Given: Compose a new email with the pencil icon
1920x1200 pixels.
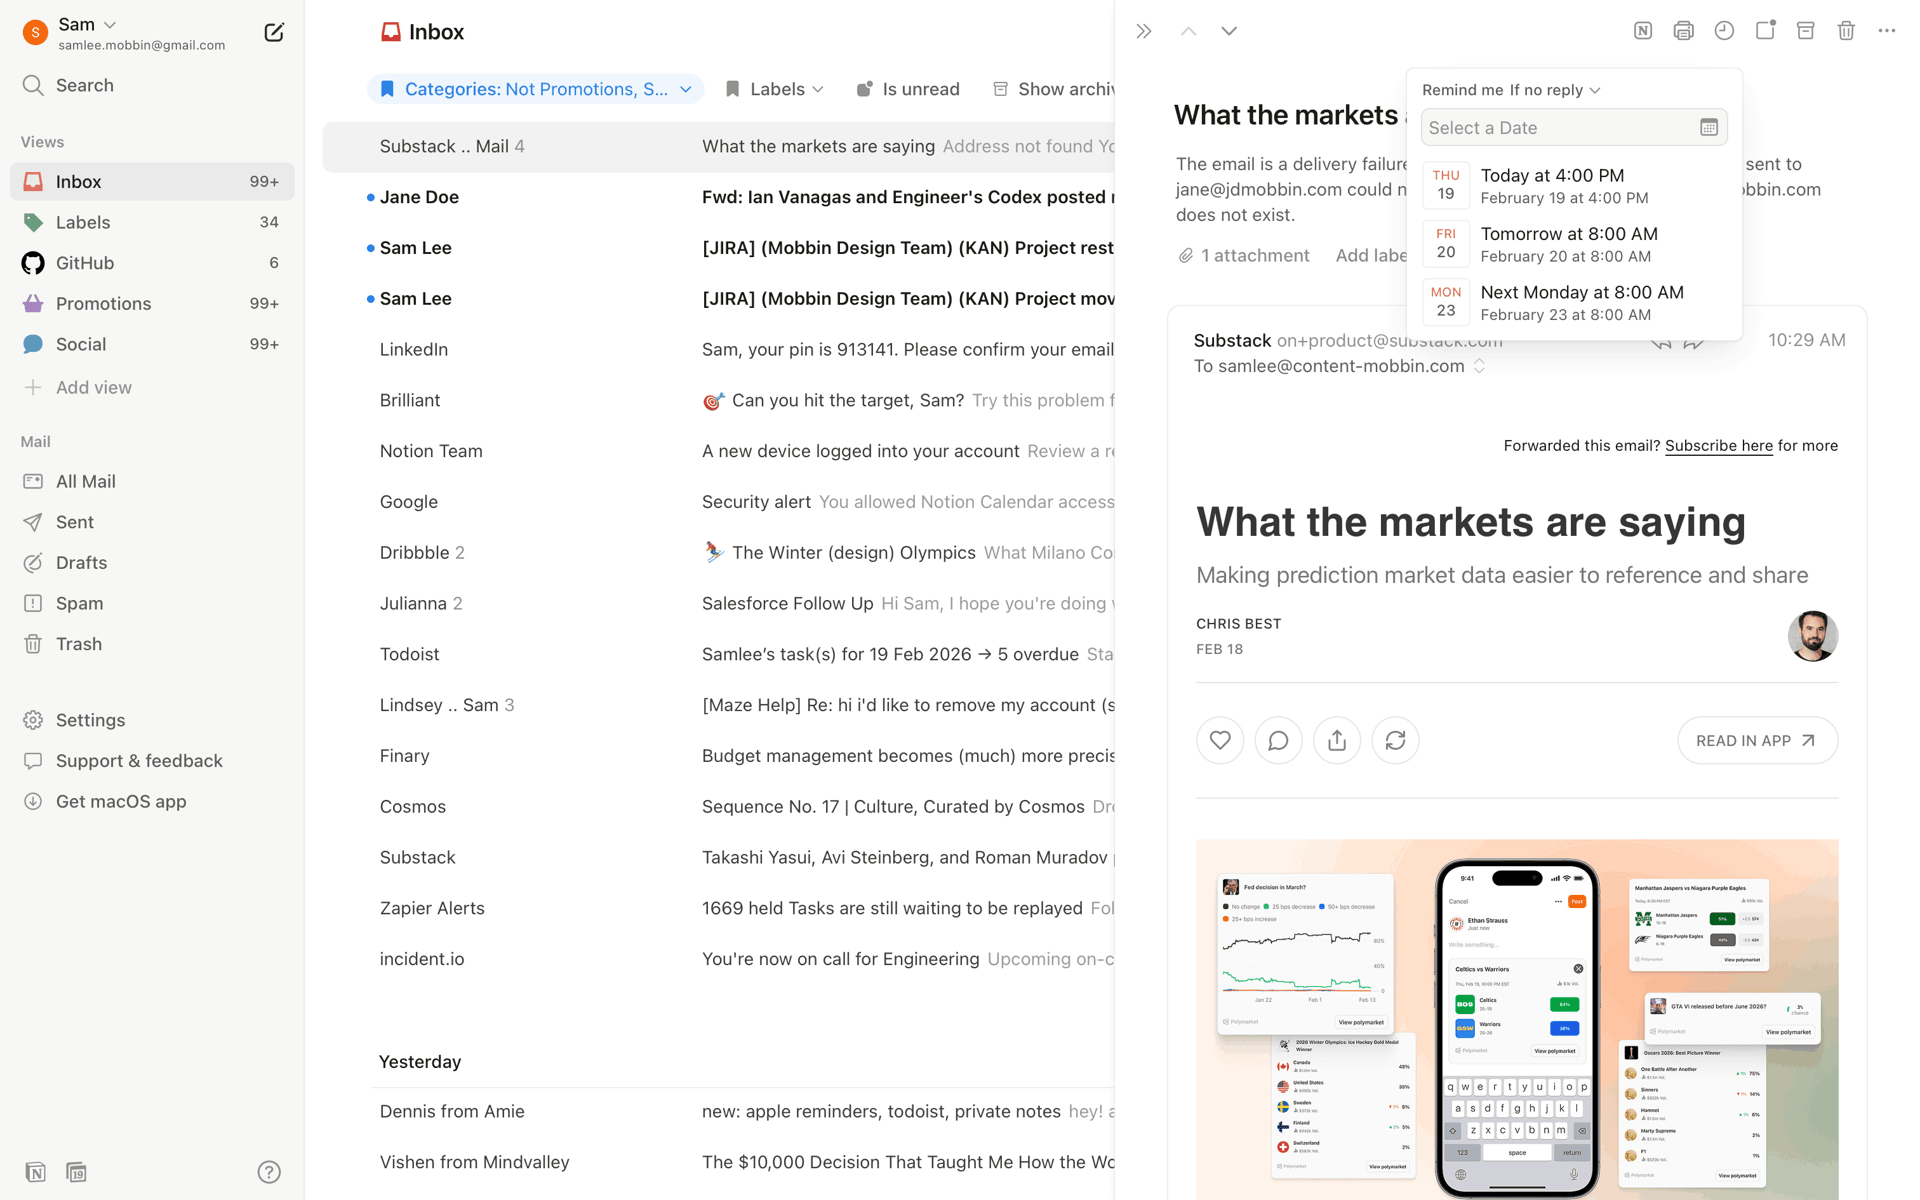Looking at the screenshot, I should coord(273,33).
